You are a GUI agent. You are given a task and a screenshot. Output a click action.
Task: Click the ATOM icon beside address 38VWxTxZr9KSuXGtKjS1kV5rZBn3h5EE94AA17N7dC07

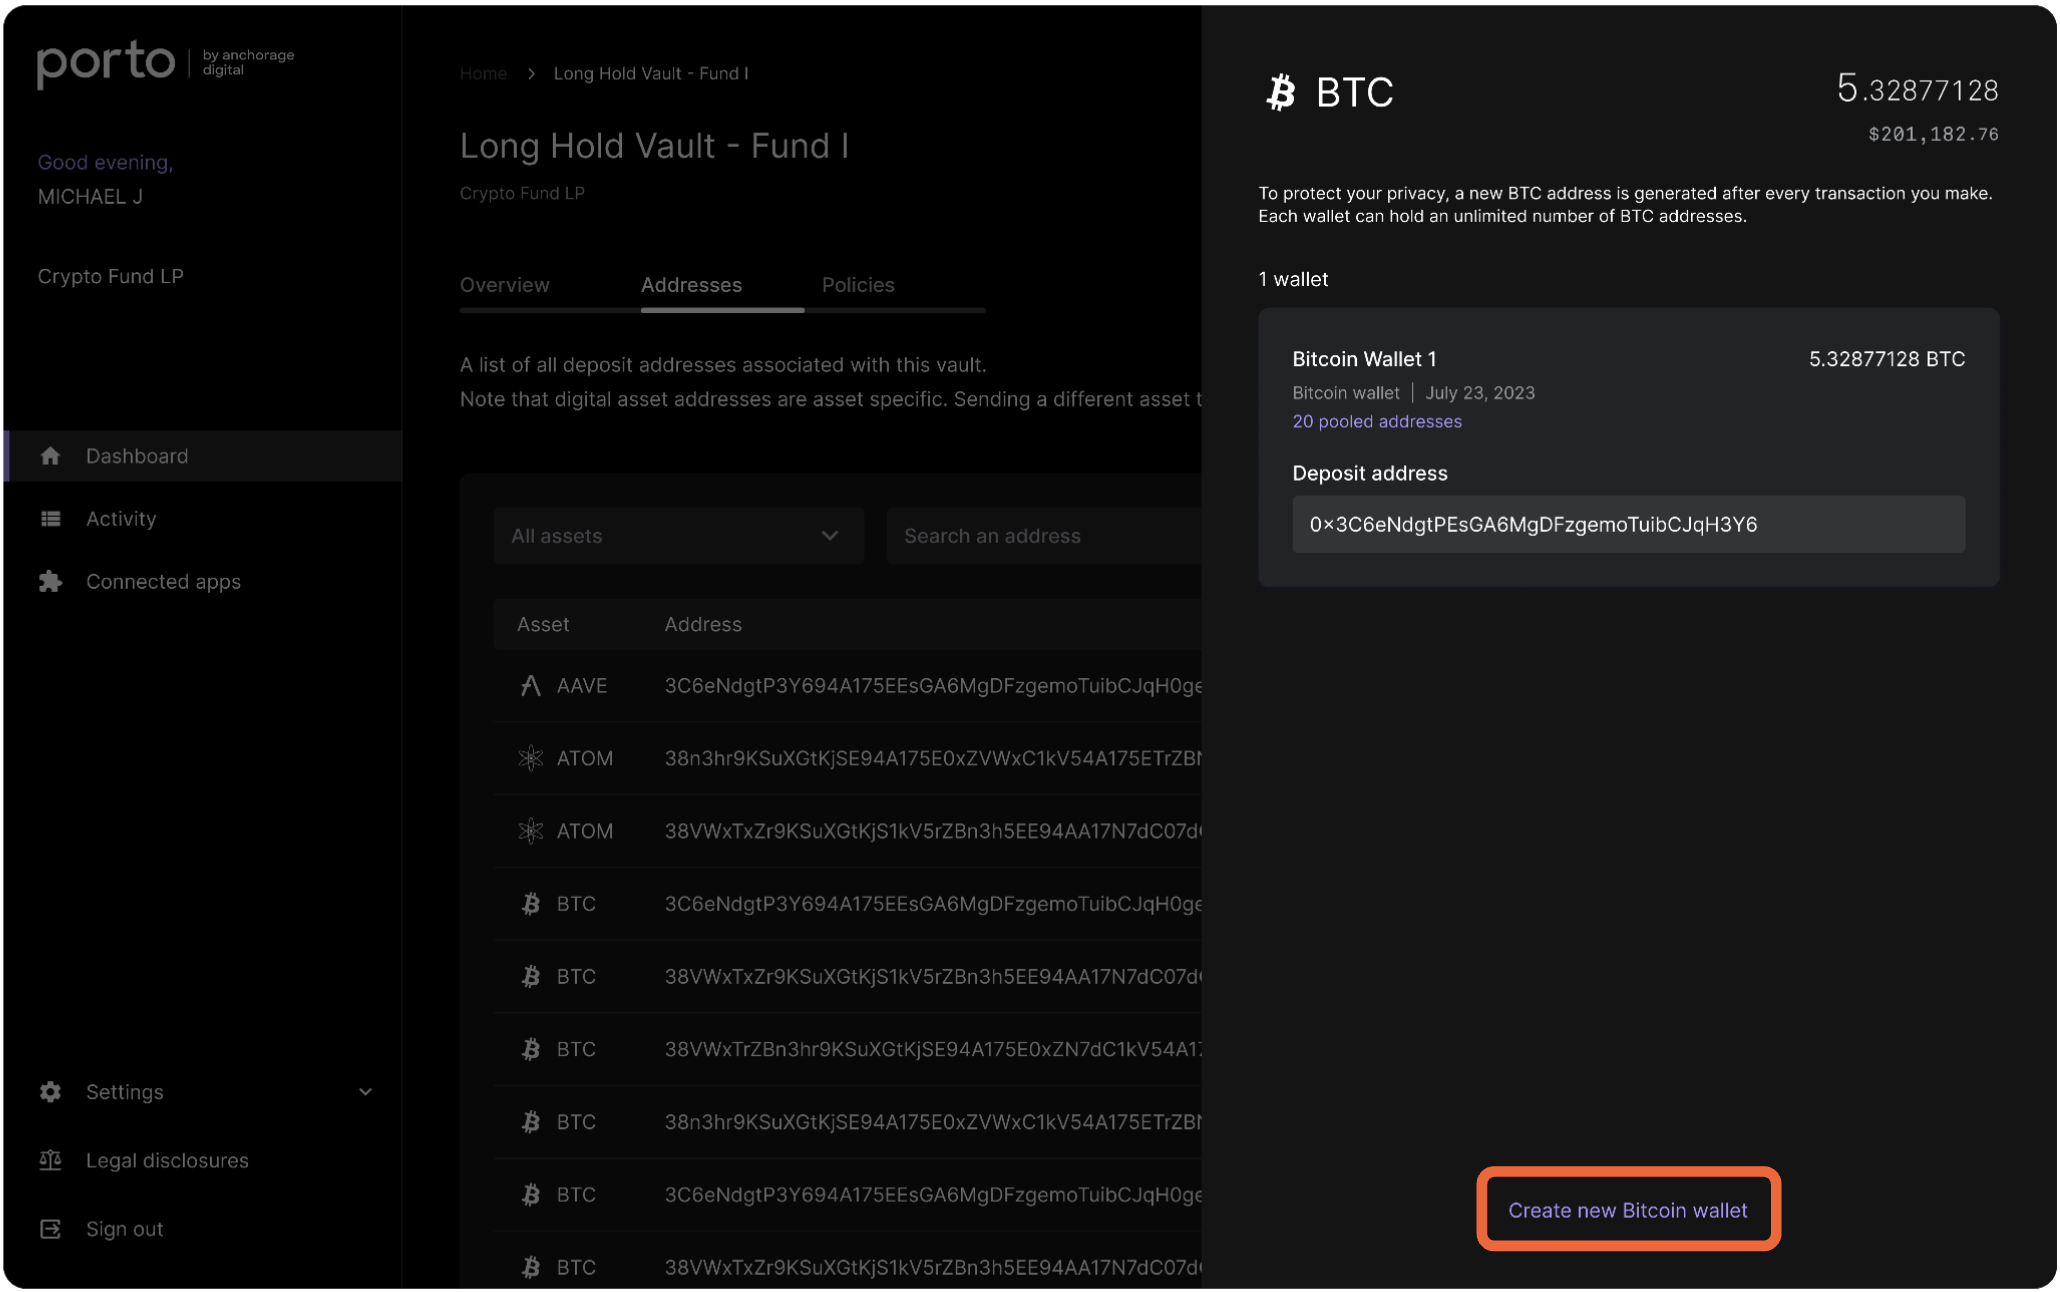tap(530, 830)
